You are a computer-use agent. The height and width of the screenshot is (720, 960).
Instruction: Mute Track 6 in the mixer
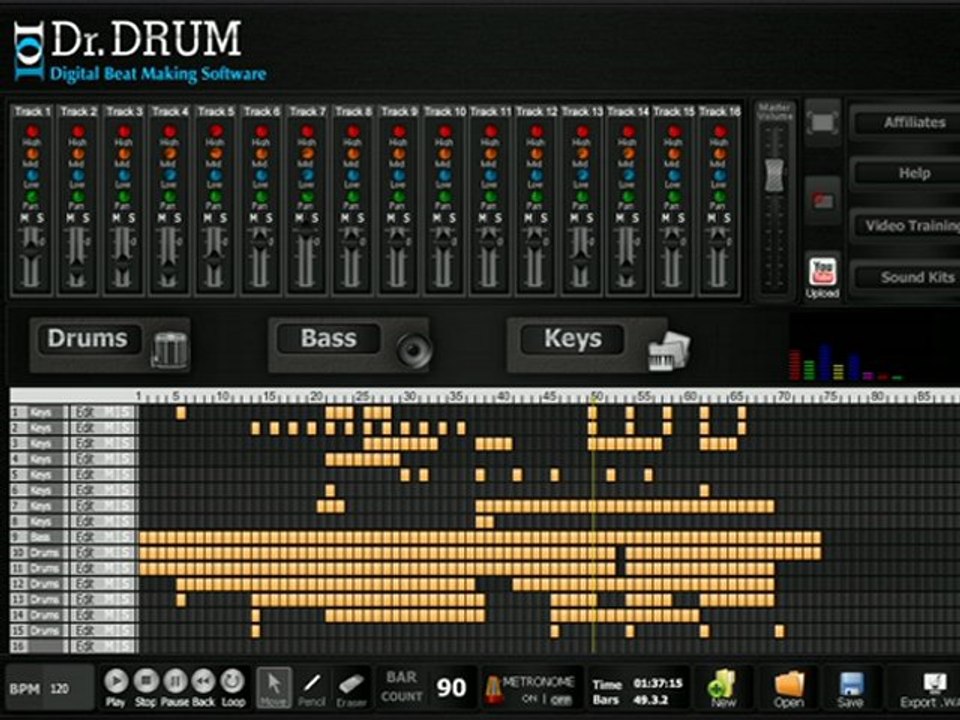pyautogui.click(x=254, y=218)
